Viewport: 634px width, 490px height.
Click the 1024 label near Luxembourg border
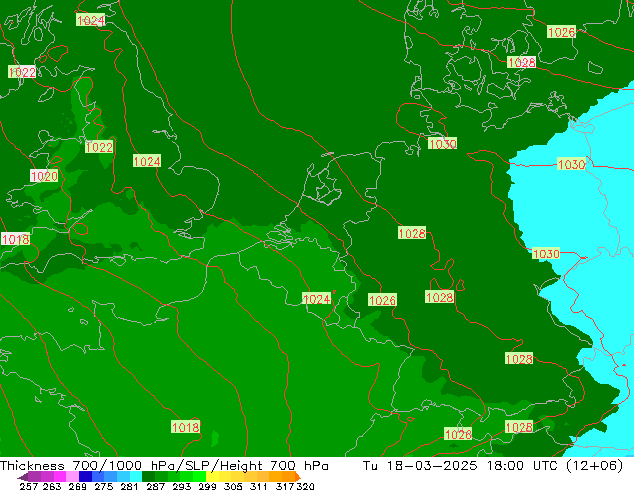pyautogui.click(x=317, y=299)
